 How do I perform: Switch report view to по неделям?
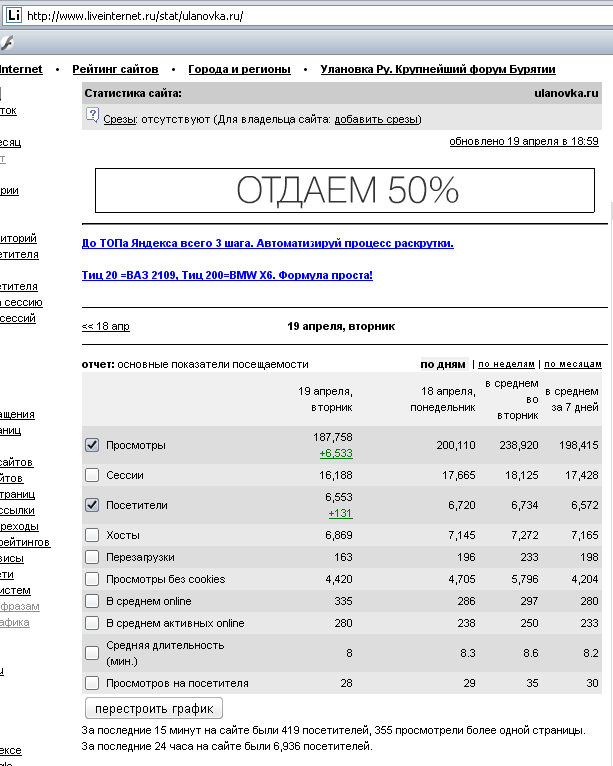point(506,365)
